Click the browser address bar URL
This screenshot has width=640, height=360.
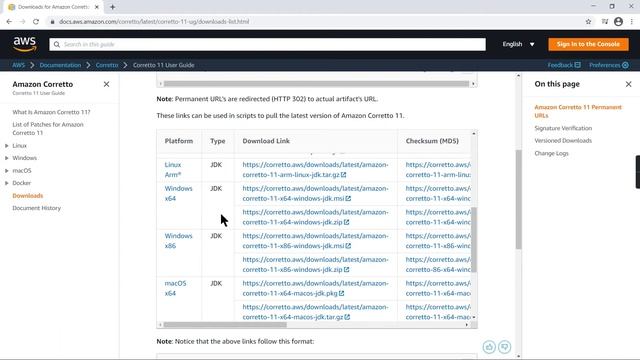(x=154, y=22)
